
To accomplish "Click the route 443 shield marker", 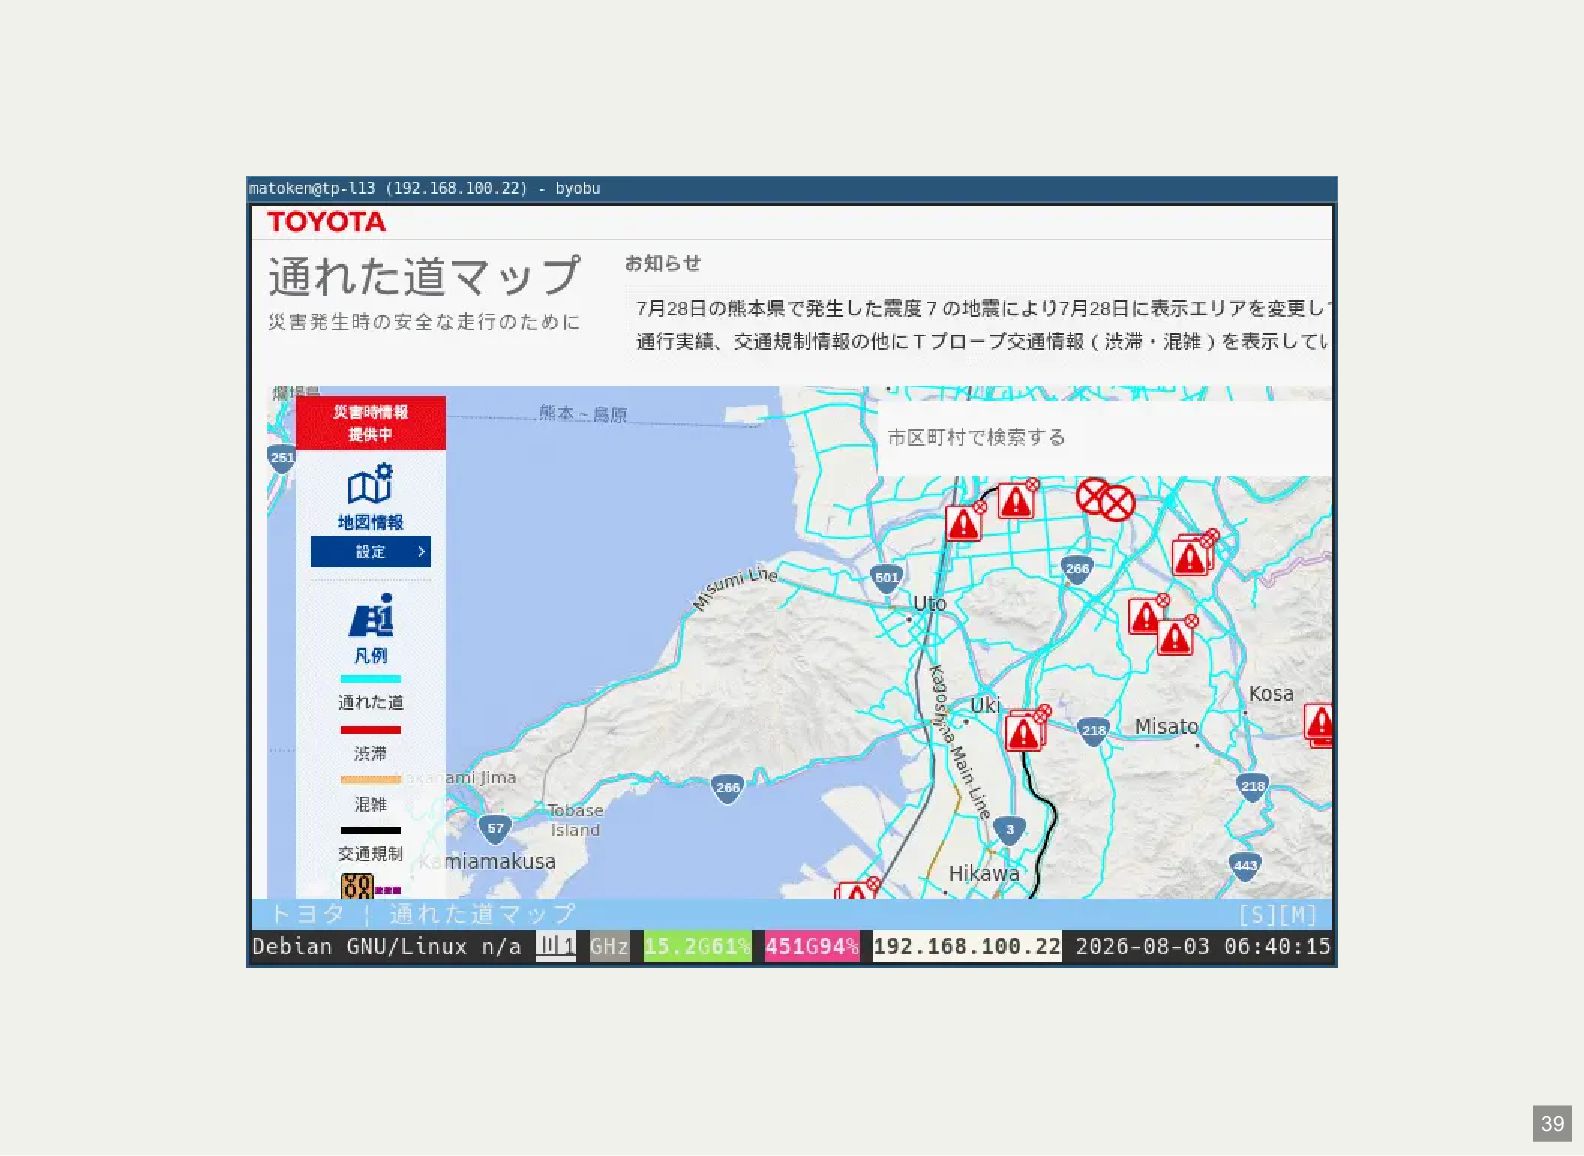I will coord(1245,867).
